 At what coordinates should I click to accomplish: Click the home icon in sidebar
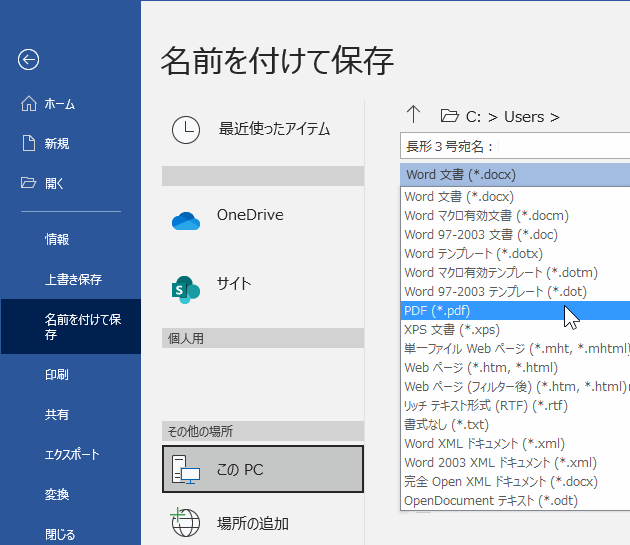point(28,104)
